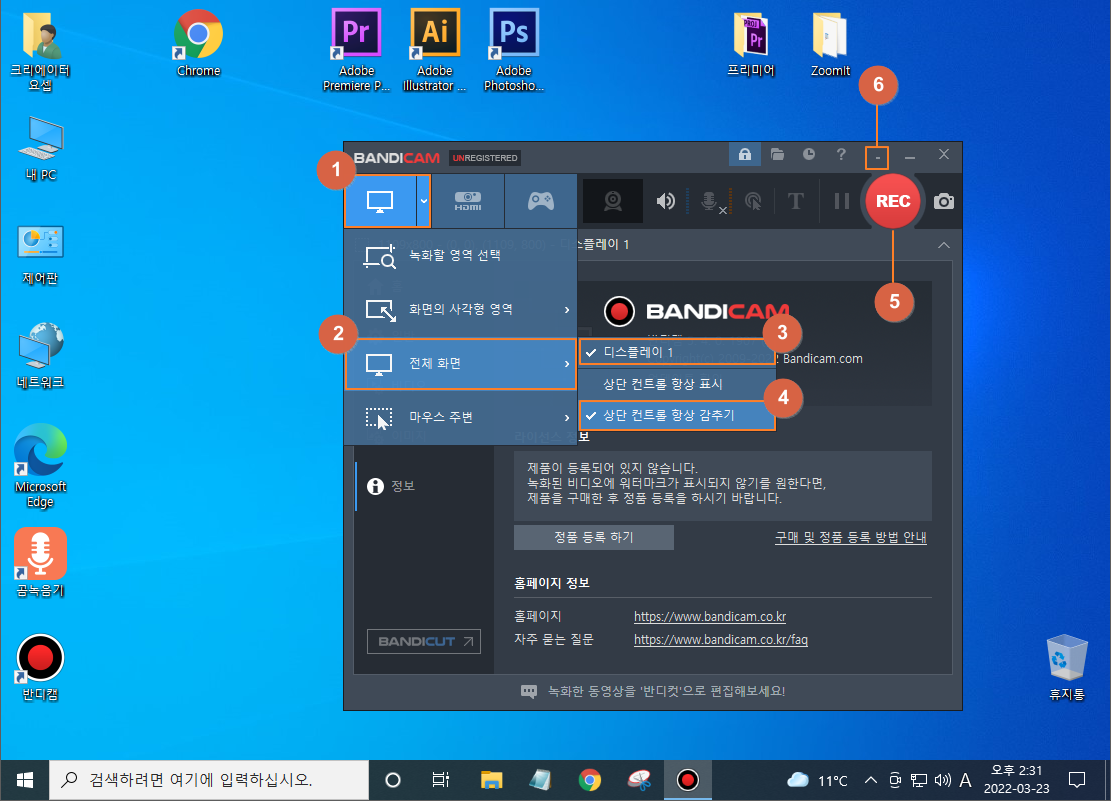Viewport: 1111px width, 802px height.
Task: Open Adobe Premiere Pro desktop shortcut
Action: [356, 50]
